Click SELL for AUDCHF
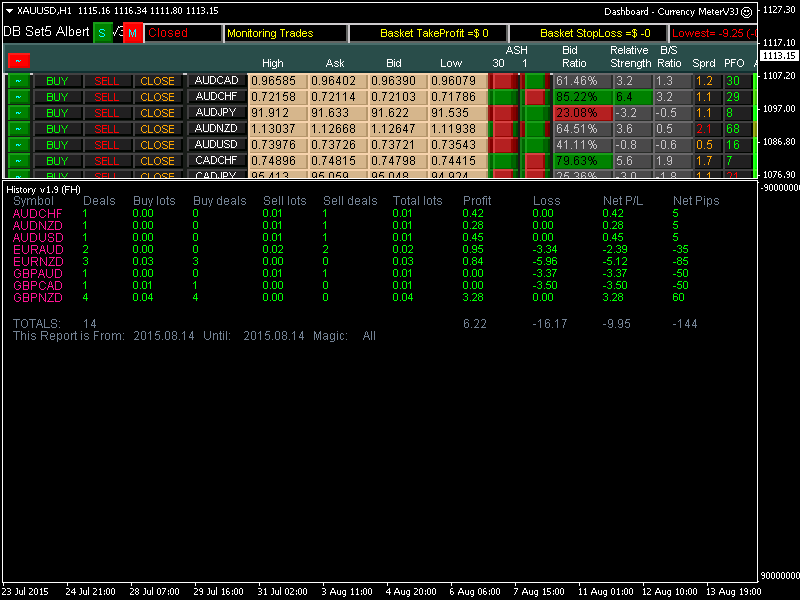 pos(107,97)
